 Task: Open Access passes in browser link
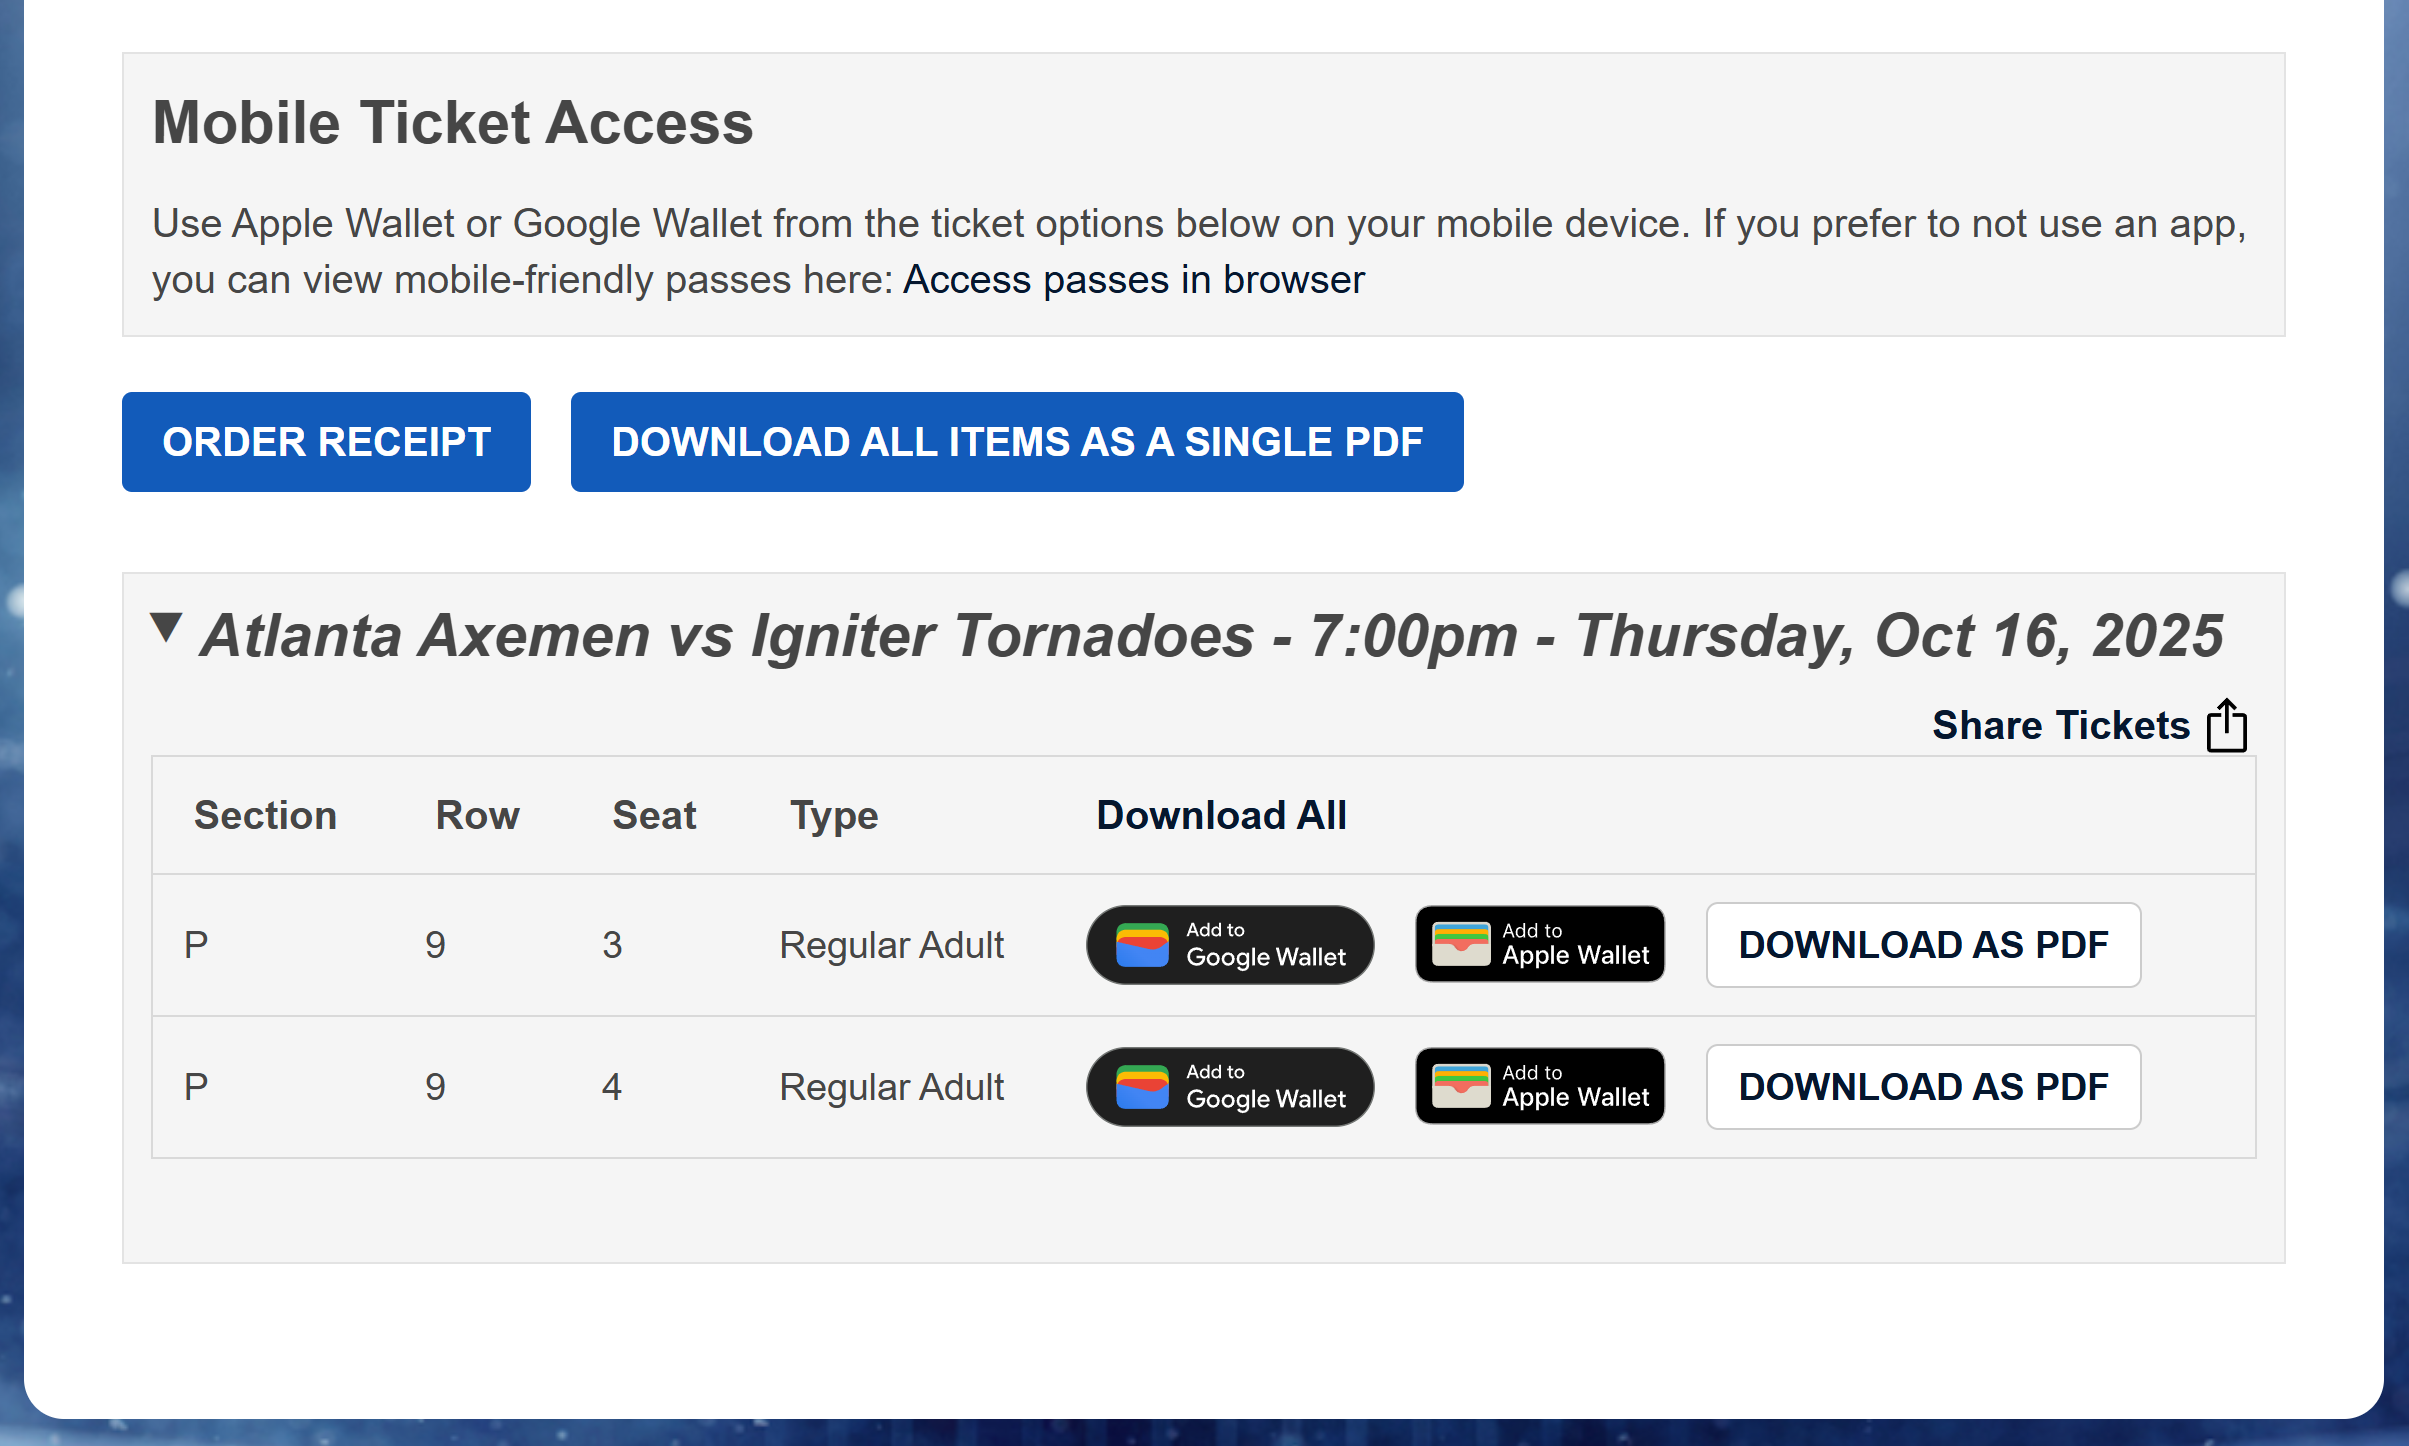1133,280
